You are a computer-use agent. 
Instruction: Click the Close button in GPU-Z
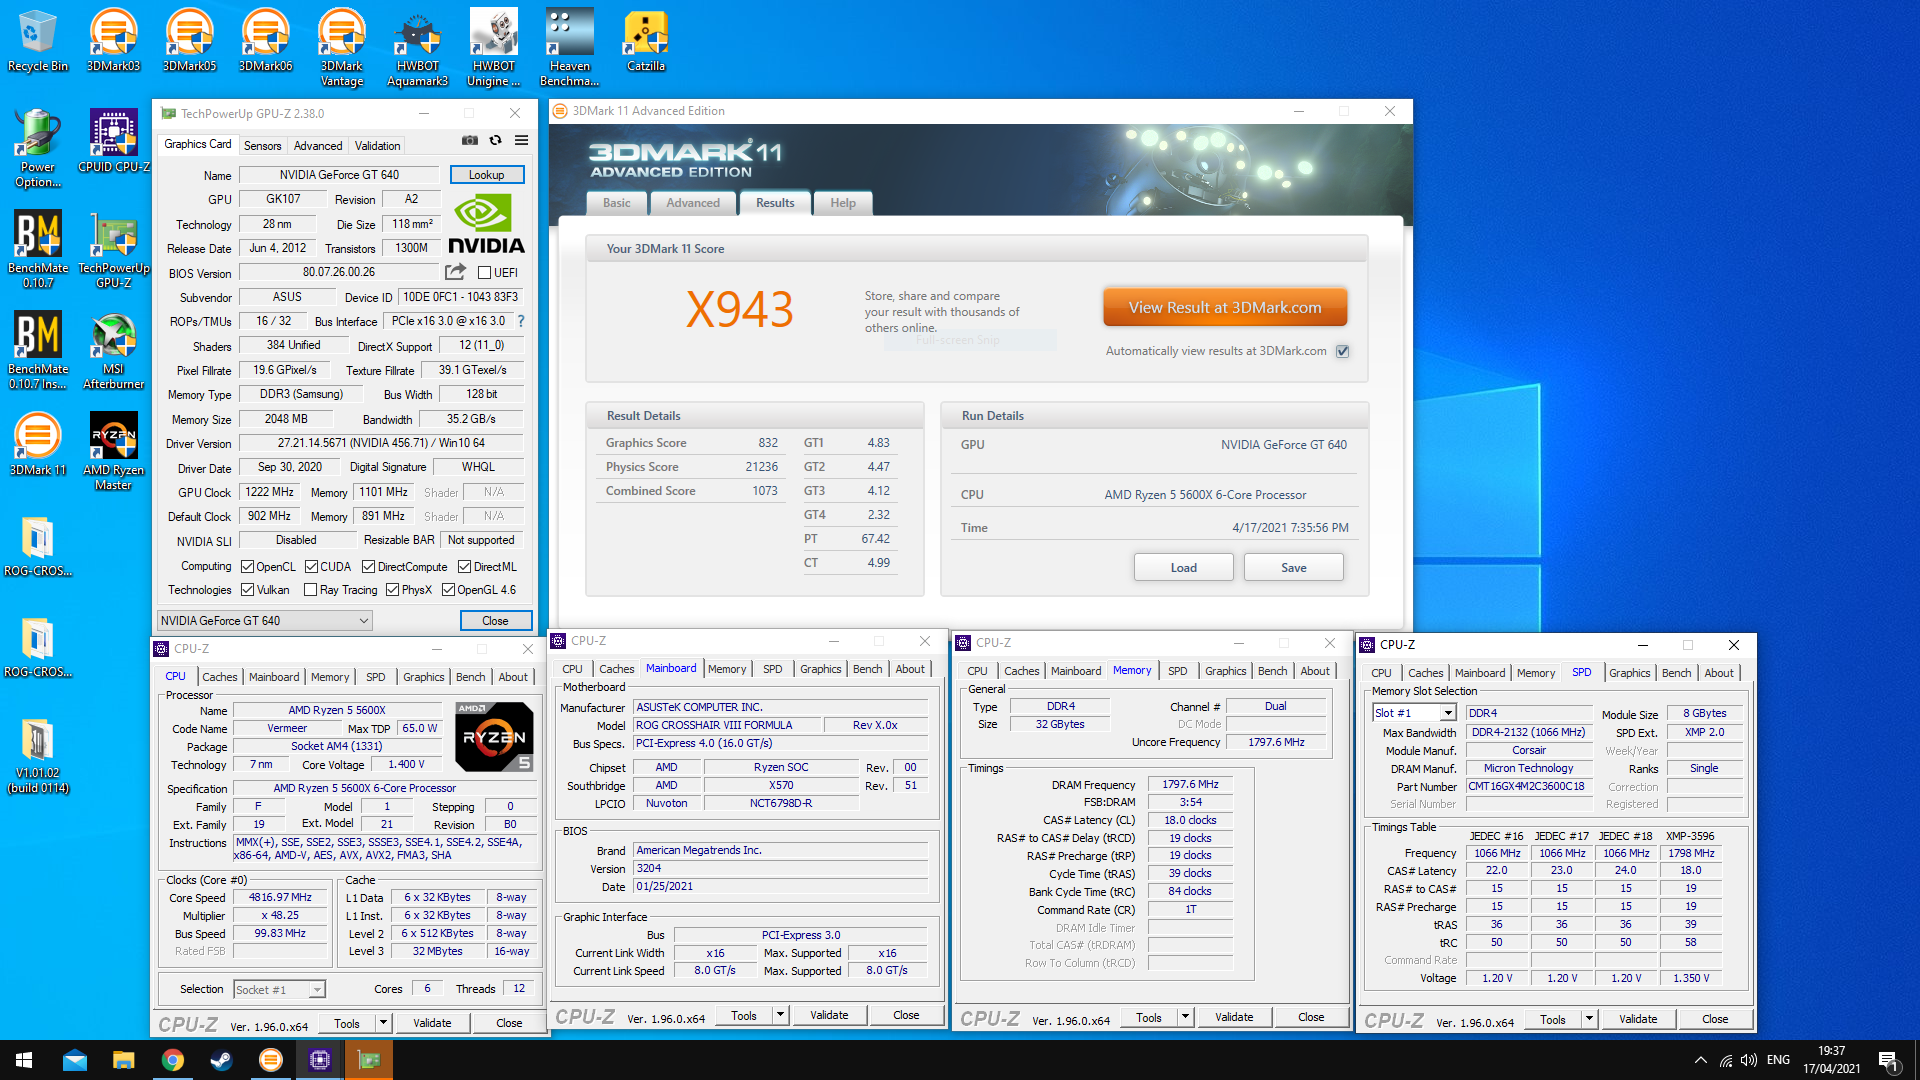(x=496, y=621)
